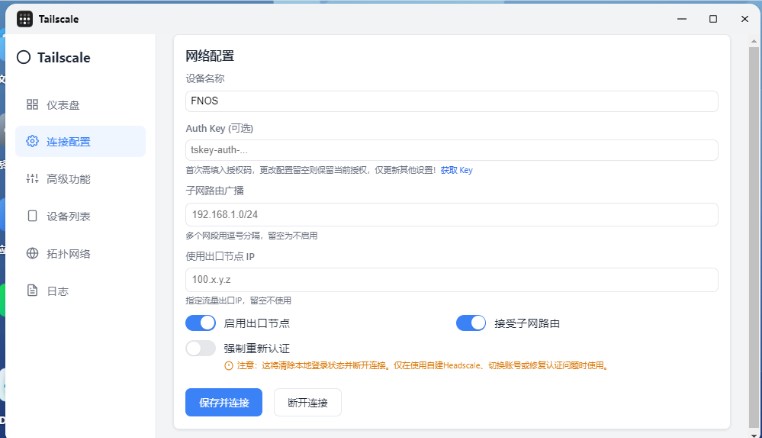Open the 设备列表 device icon
762x438 pixels.
[32, 216]
